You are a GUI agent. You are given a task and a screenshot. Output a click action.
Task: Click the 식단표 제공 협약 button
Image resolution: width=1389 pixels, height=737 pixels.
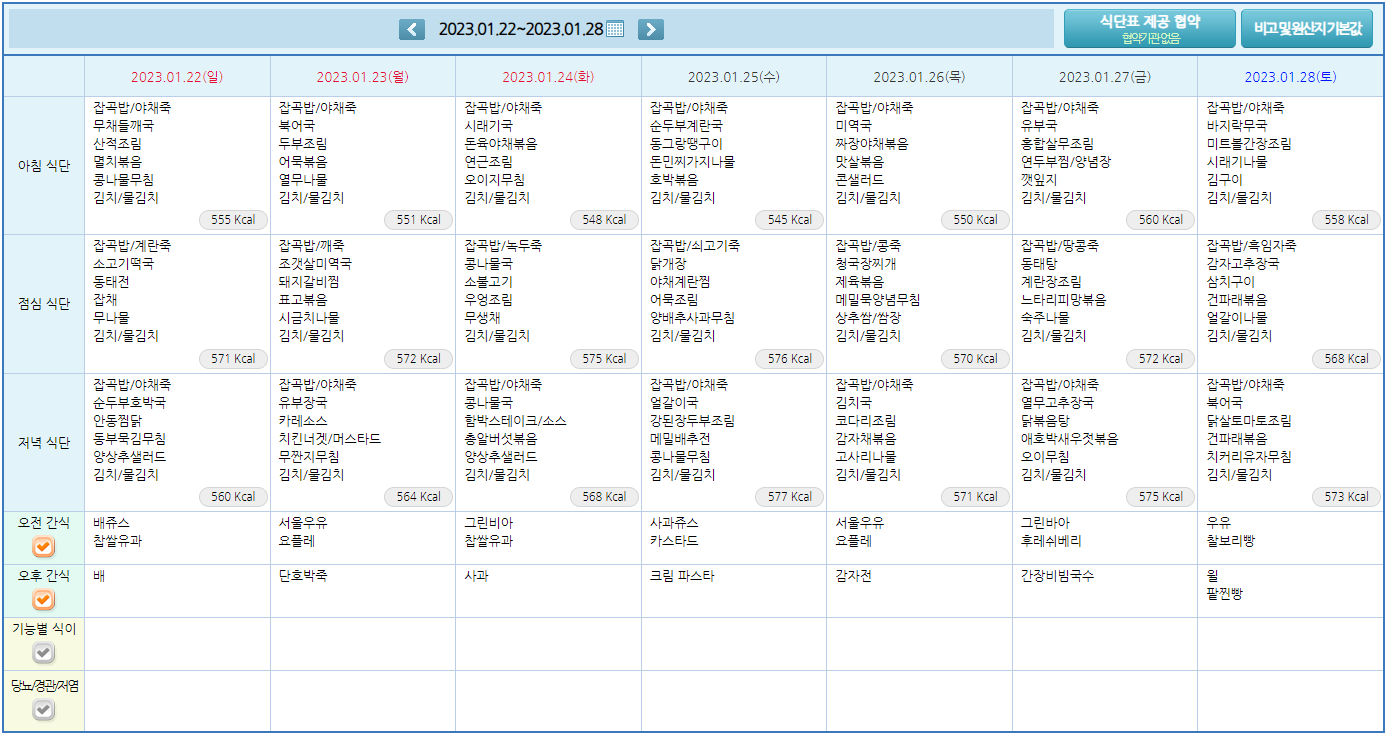1149,28
